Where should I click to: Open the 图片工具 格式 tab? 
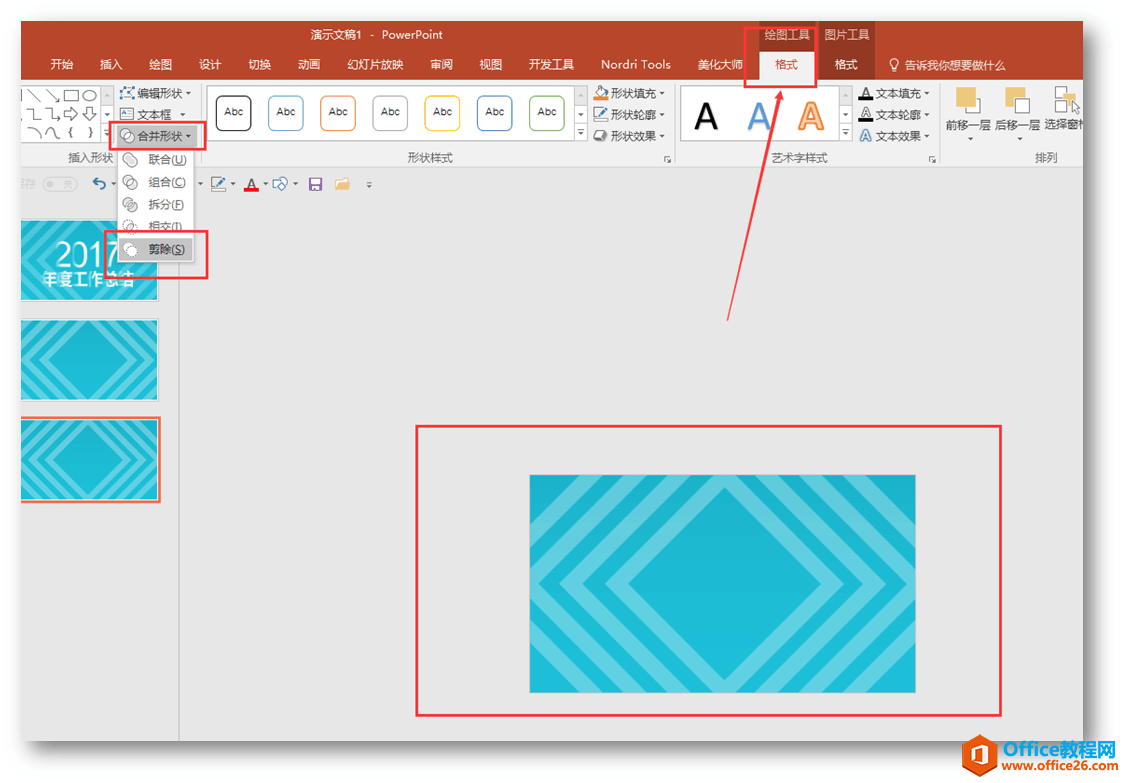tap(846, 65)
